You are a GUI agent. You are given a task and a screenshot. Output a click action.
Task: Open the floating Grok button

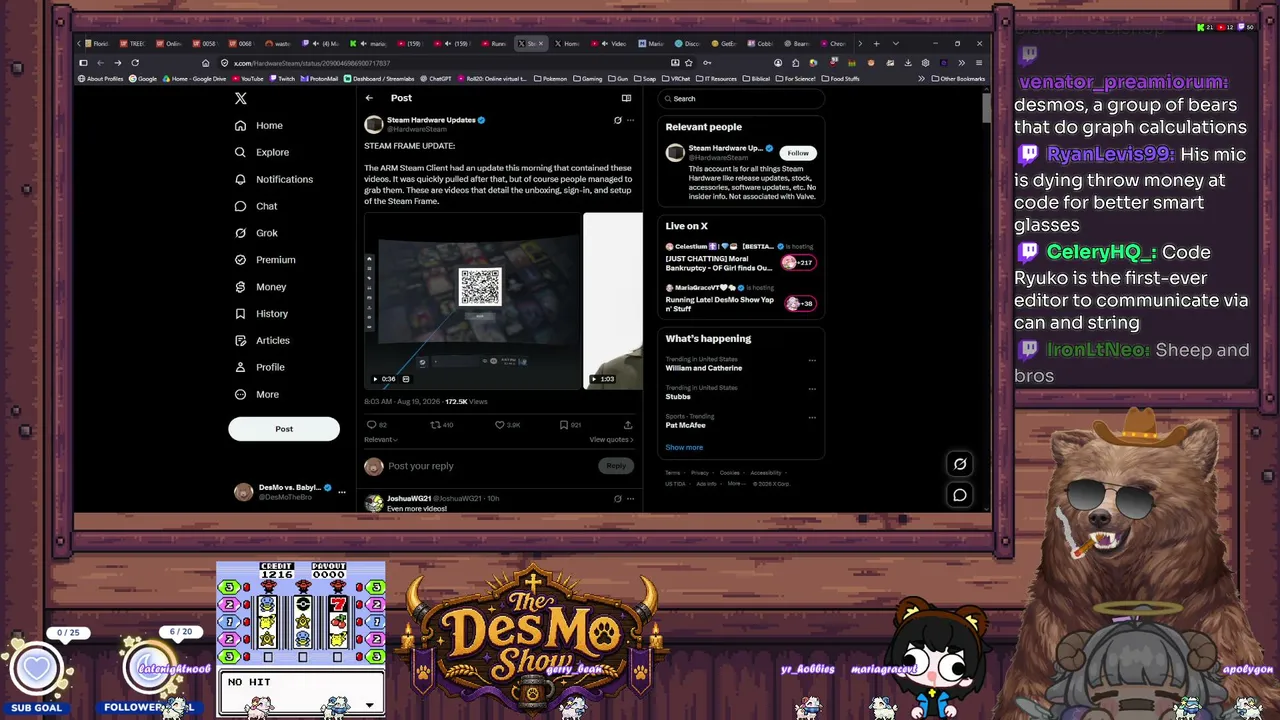(960, 464)
